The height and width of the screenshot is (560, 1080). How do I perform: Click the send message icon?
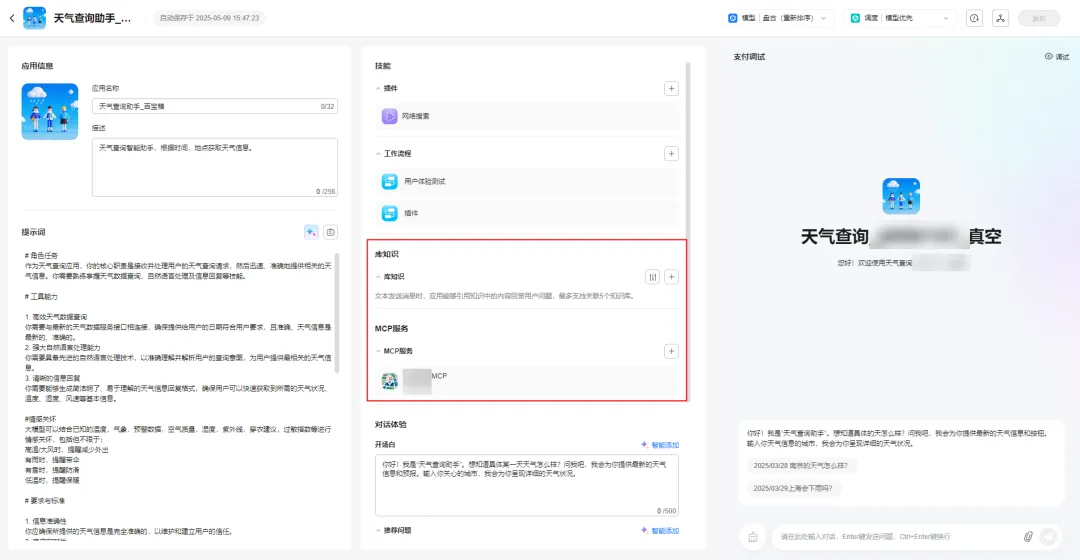(1048, 537)
